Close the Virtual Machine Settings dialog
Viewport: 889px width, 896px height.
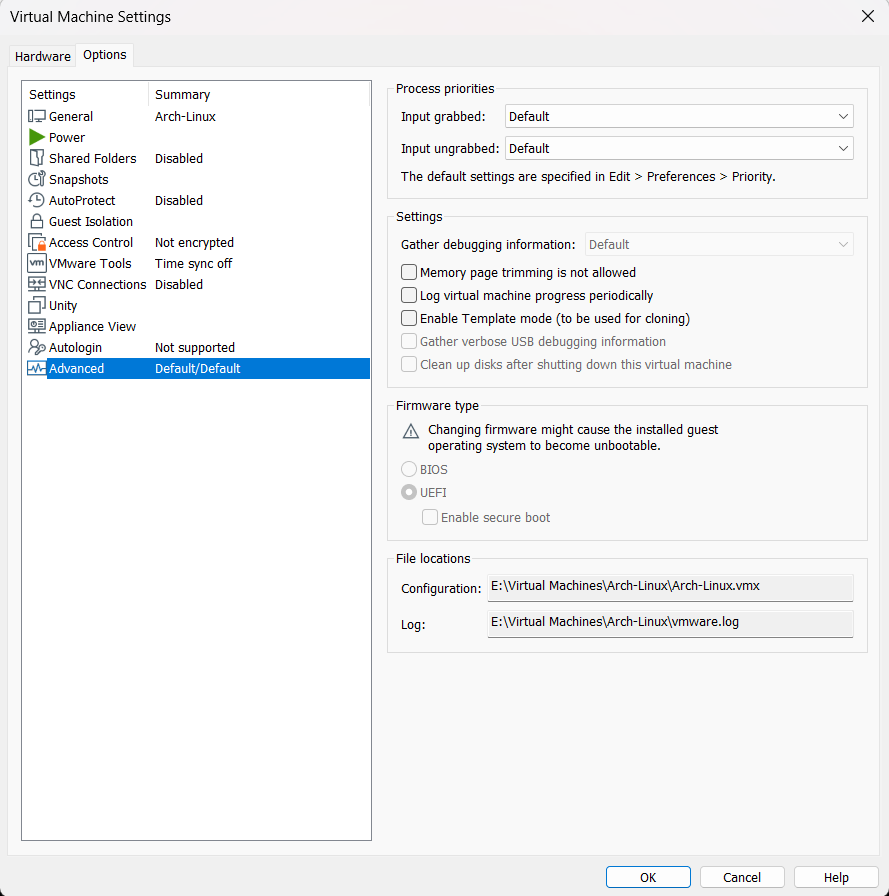click(x=868, y=17)
